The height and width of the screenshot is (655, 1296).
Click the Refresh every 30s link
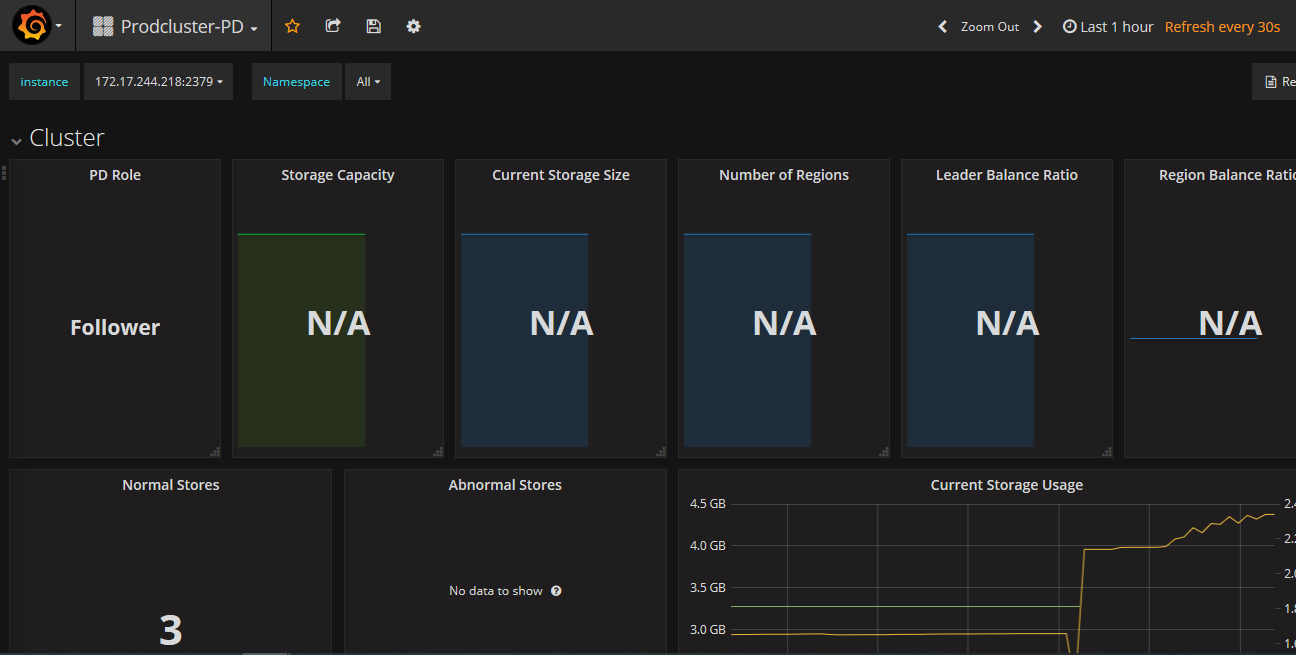point(1222,27)
